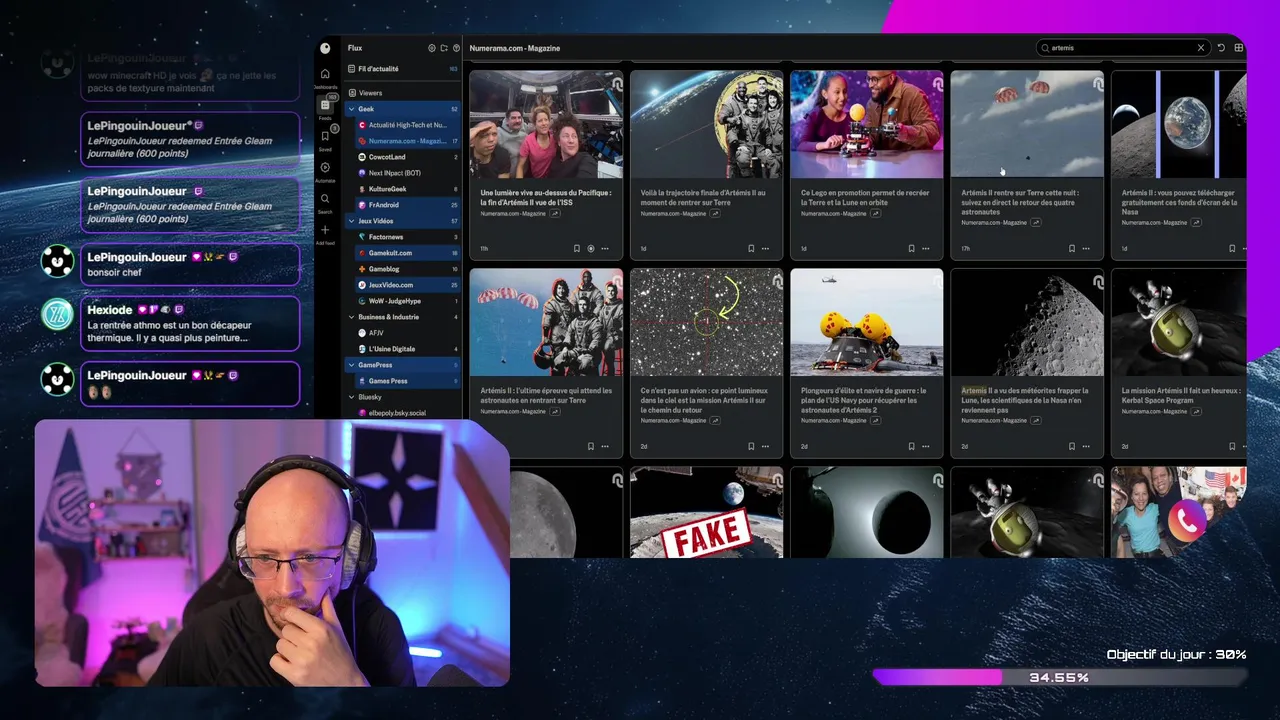Collapse the Jeux Vidéos folder

[x=352, y=221]
